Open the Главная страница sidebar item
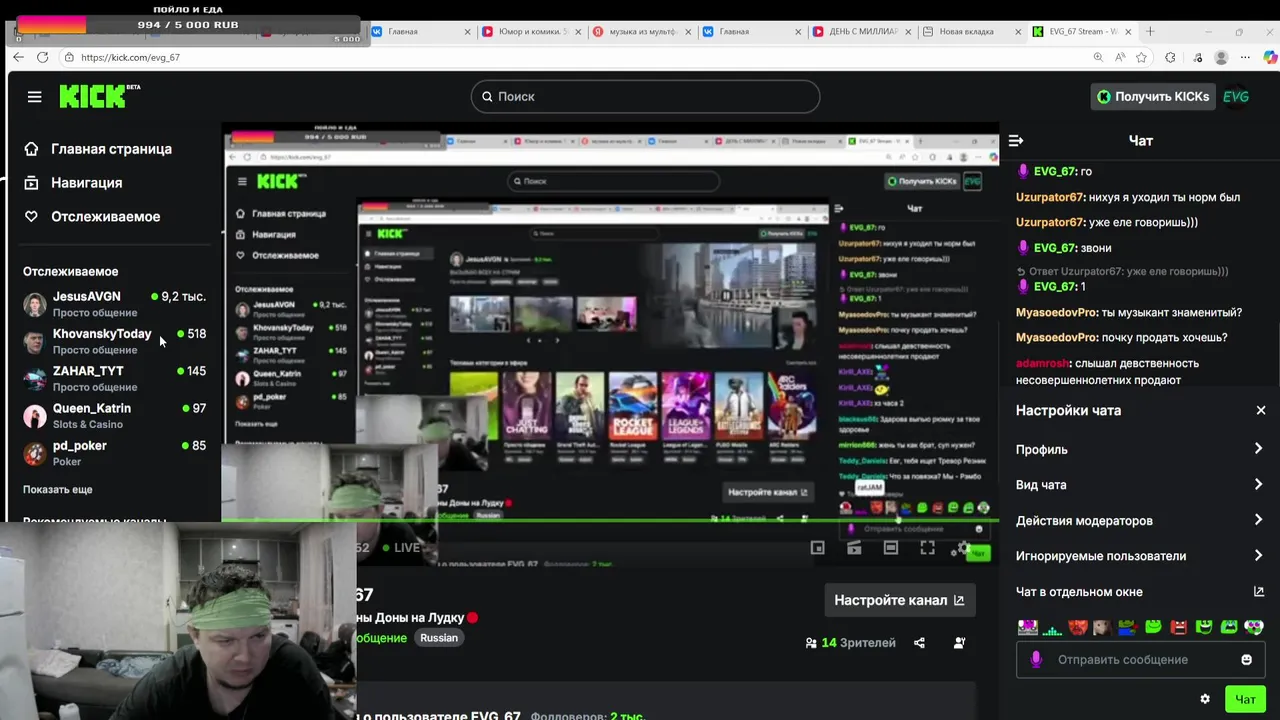This screenshot has height=720, width=1280. [98, 149]
